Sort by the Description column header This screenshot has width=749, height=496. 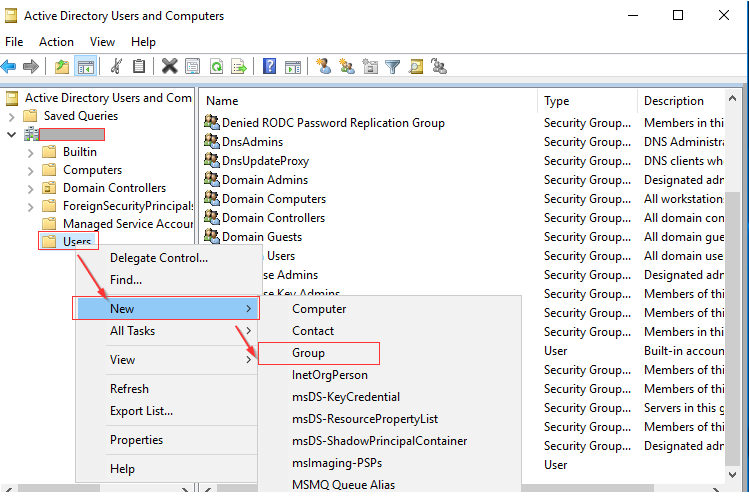point(681,101)
